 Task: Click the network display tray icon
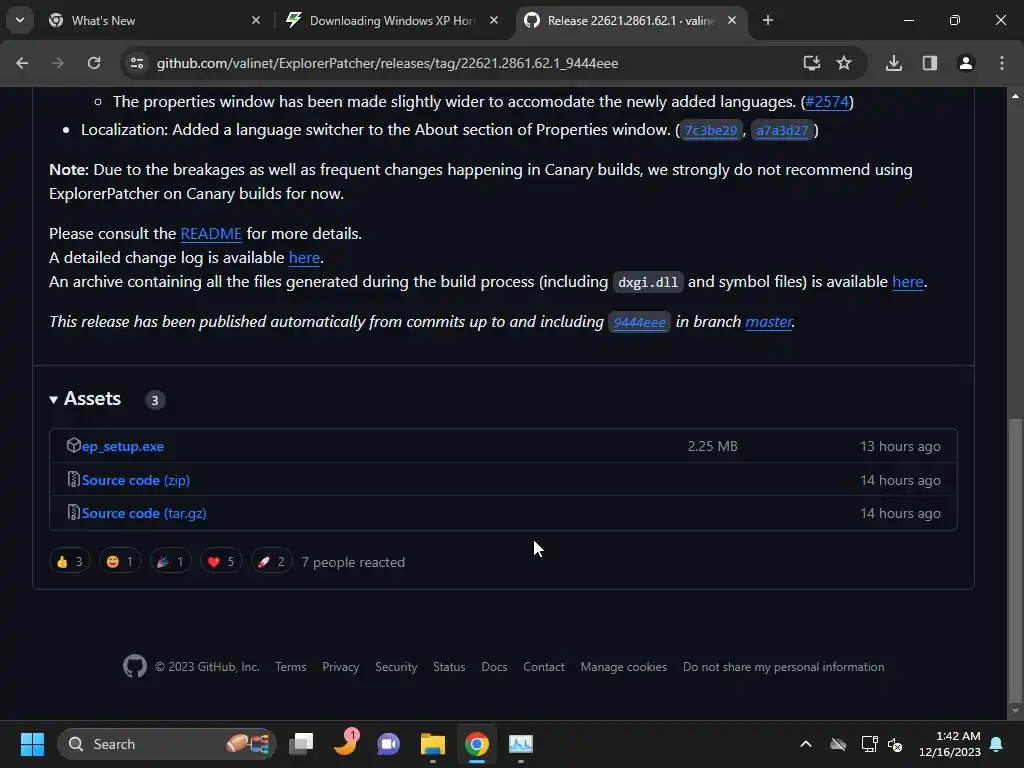click(x=869, y=744)
